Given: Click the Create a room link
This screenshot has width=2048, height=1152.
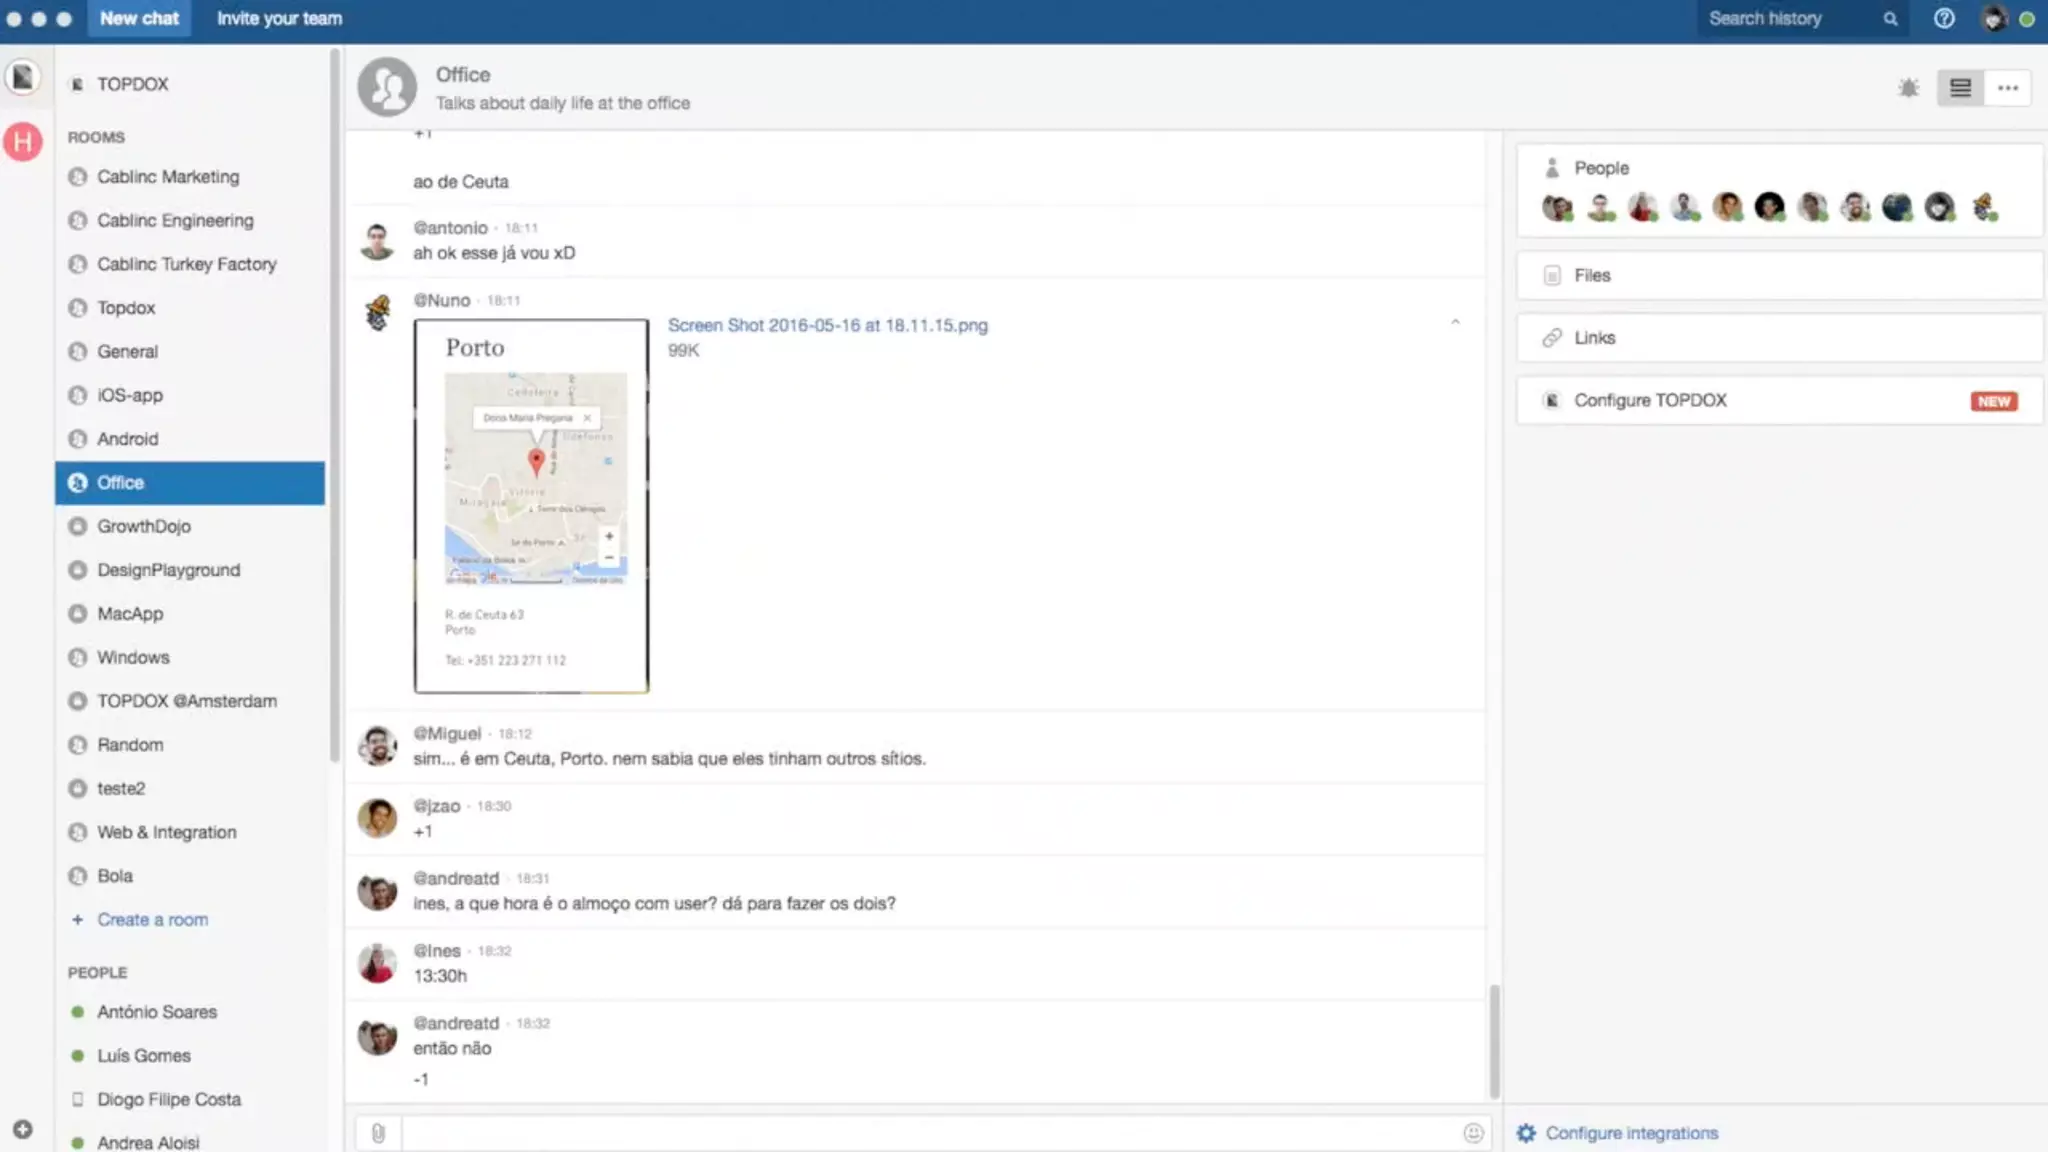Looking at the screenshot, I should pyautogui.click(x=152, y=919).
